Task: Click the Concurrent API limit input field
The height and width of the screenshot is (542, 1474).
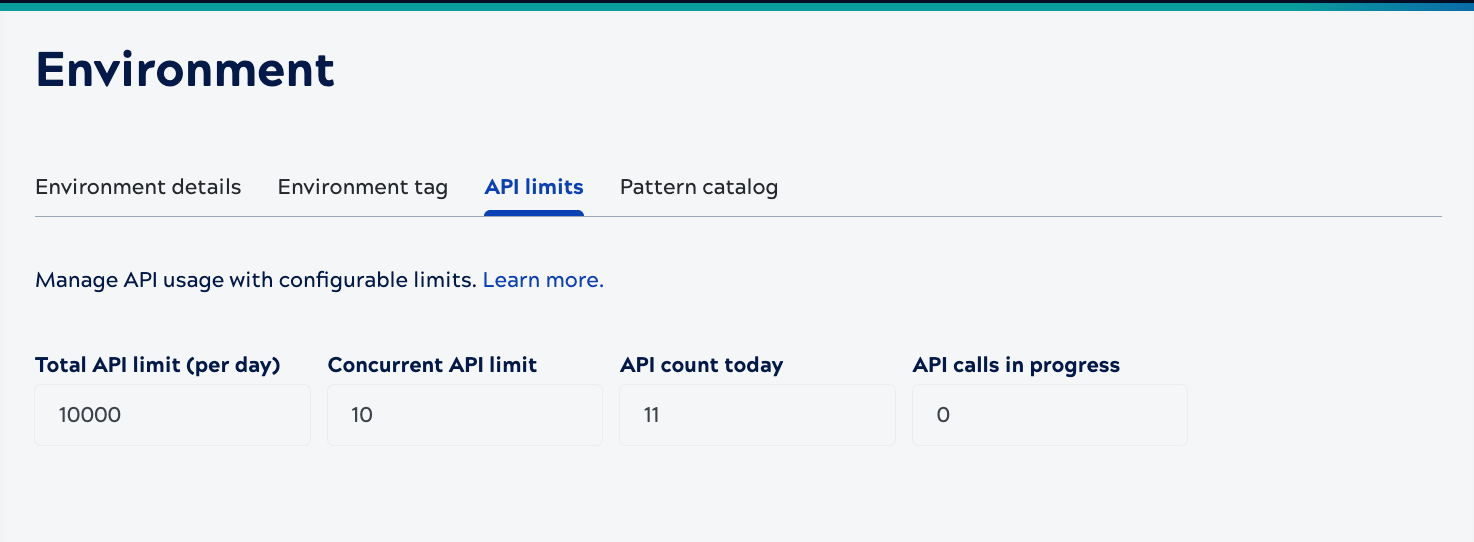Action: (x=465, y=415)
